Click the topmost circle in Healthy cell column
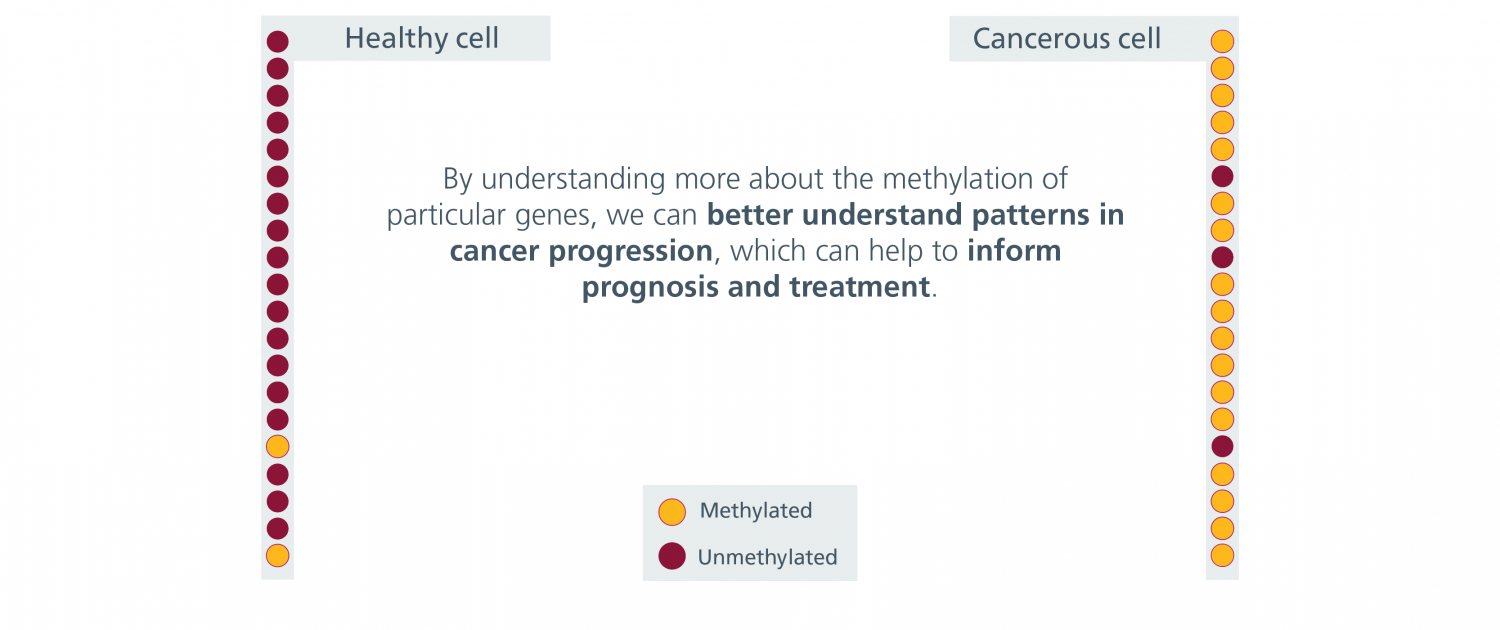 click(278, 42)
